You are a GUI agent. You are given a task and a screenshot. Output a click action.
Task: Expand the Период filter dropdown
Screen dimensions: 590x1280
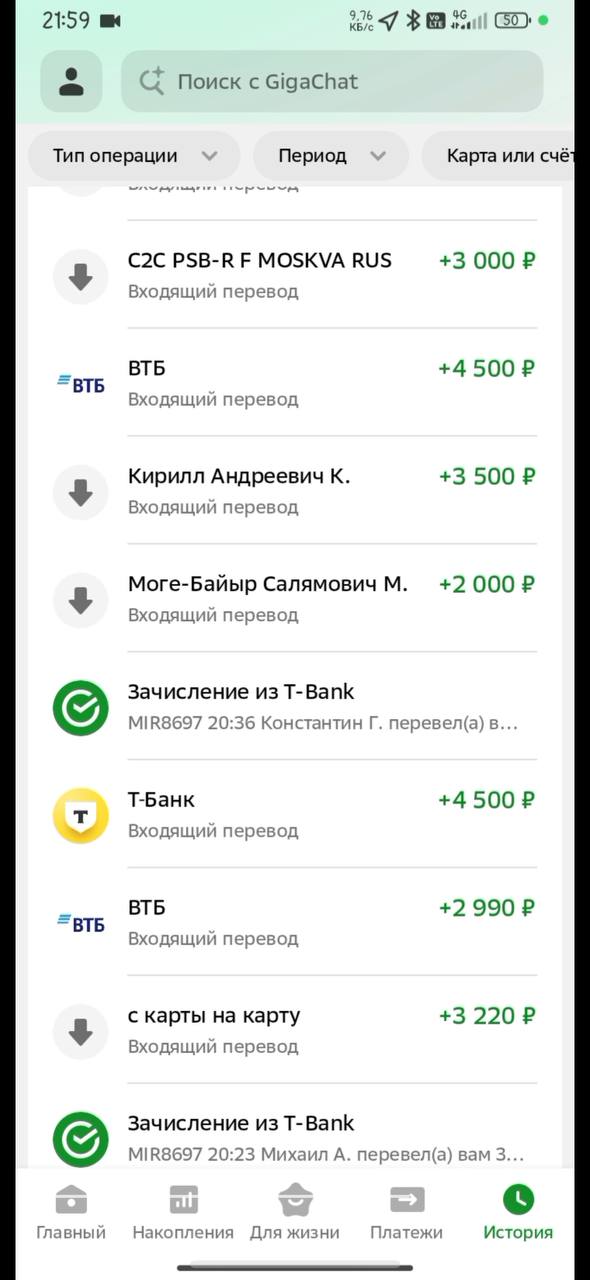331,156
